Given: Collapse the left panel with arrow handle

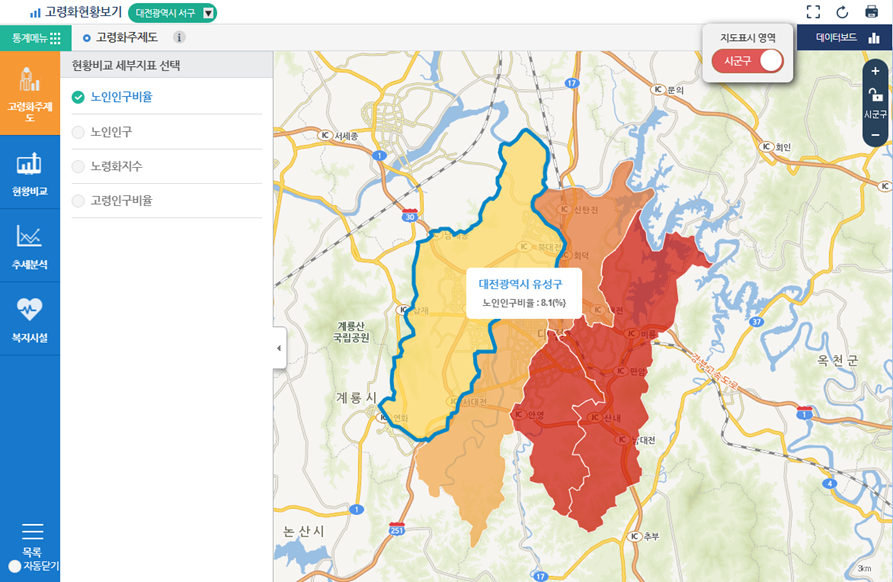Looking at the screenshot, I should 279,348.
